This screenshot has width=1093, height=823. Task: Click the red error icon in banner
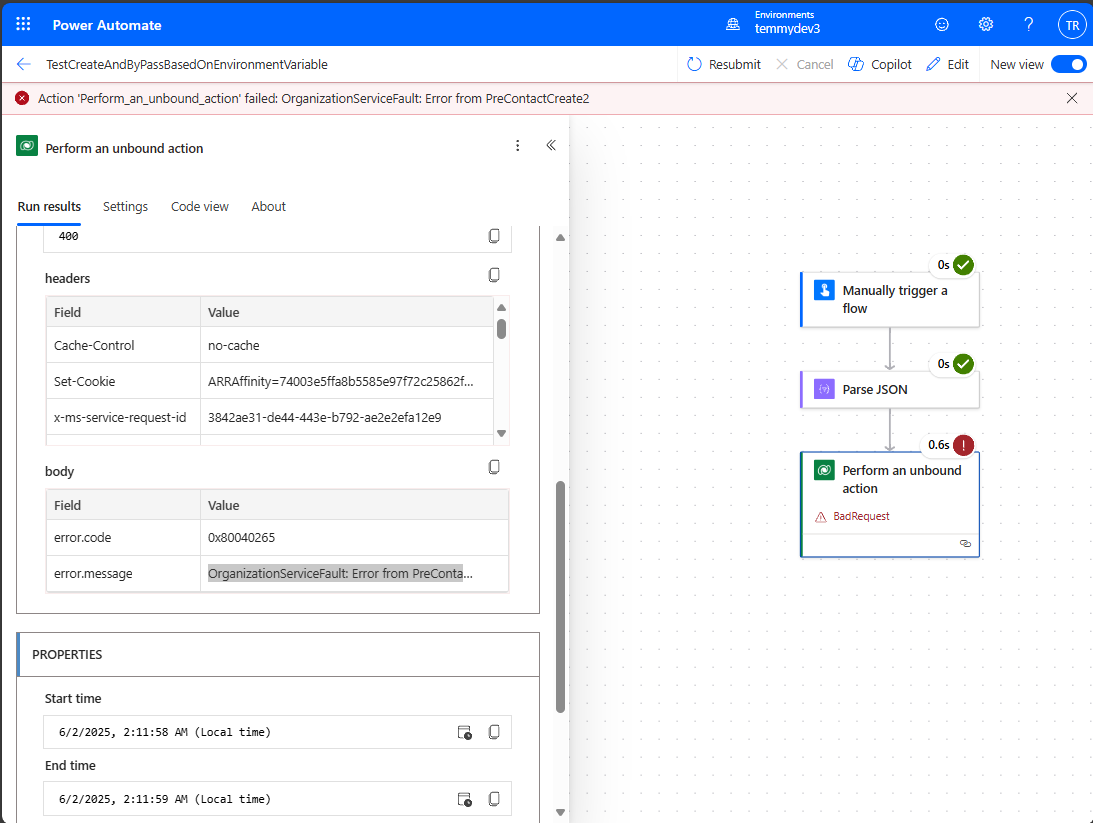[x=22, y=98]
